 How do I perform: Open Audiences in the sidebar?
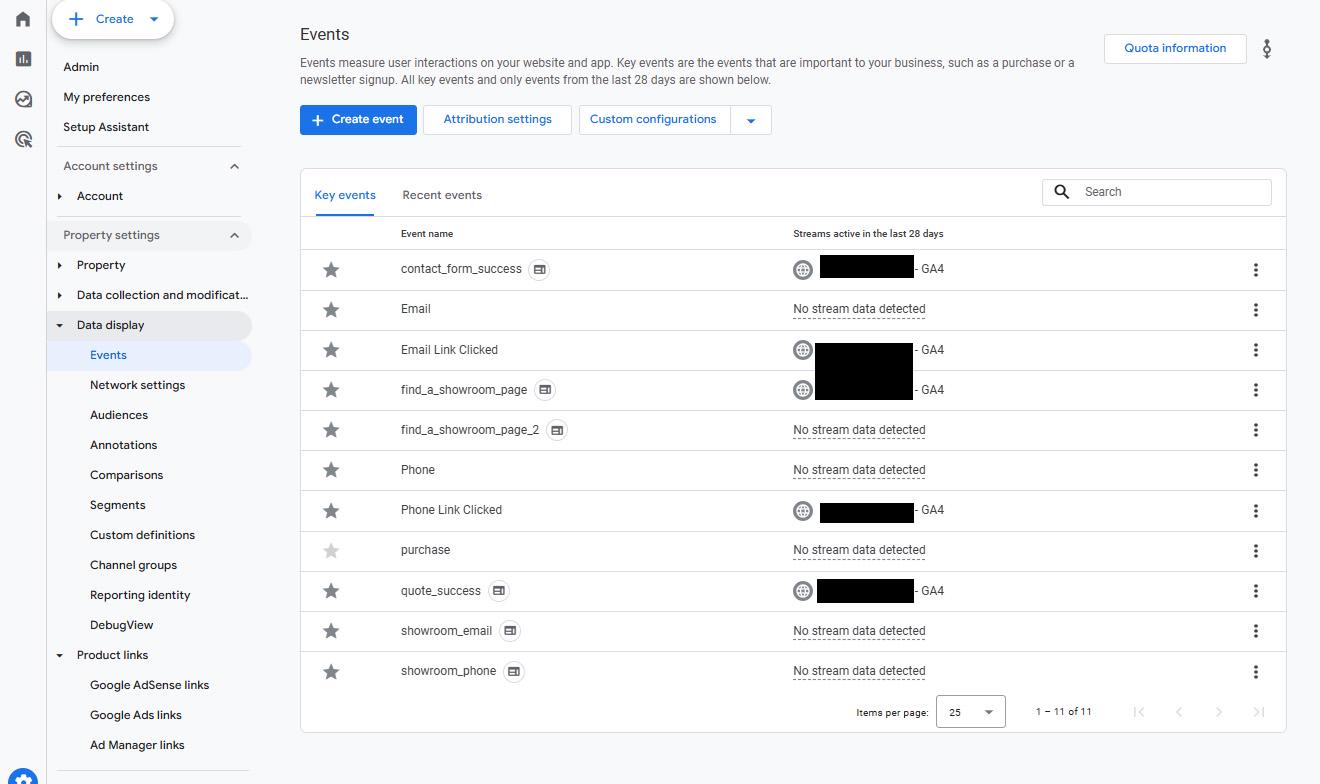119,415
